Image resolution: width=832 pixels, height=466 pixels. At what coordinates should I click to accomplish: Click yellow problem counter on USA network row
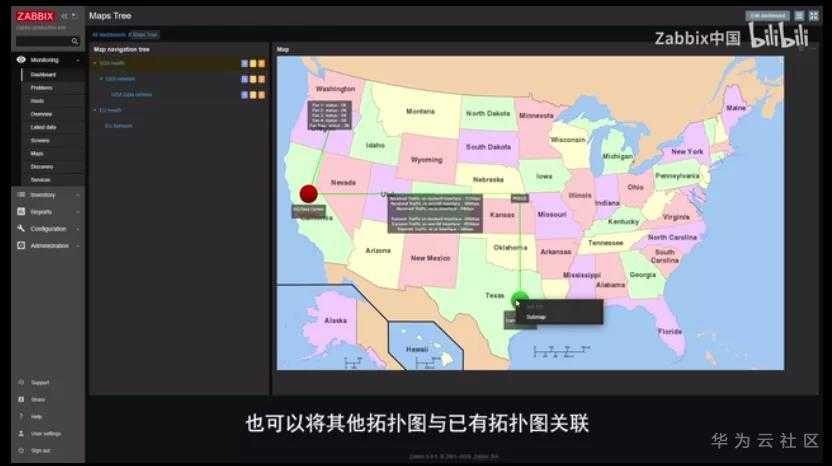click(253, 79)
